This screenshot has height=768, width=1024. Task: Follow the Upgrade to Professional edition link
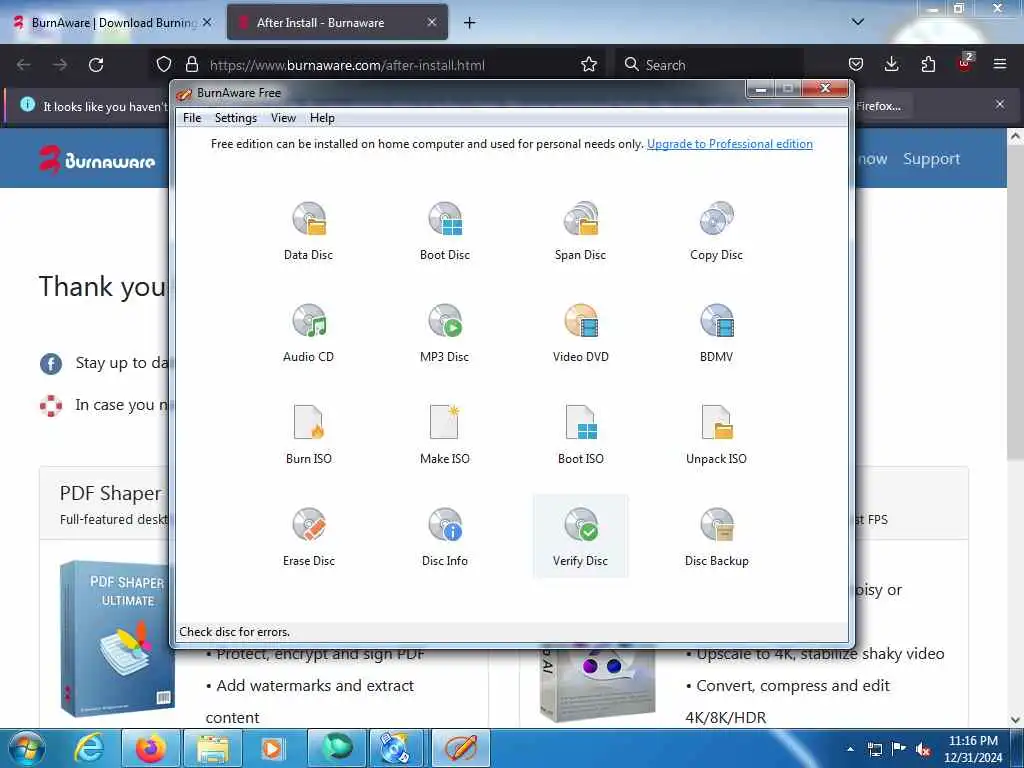729,144
